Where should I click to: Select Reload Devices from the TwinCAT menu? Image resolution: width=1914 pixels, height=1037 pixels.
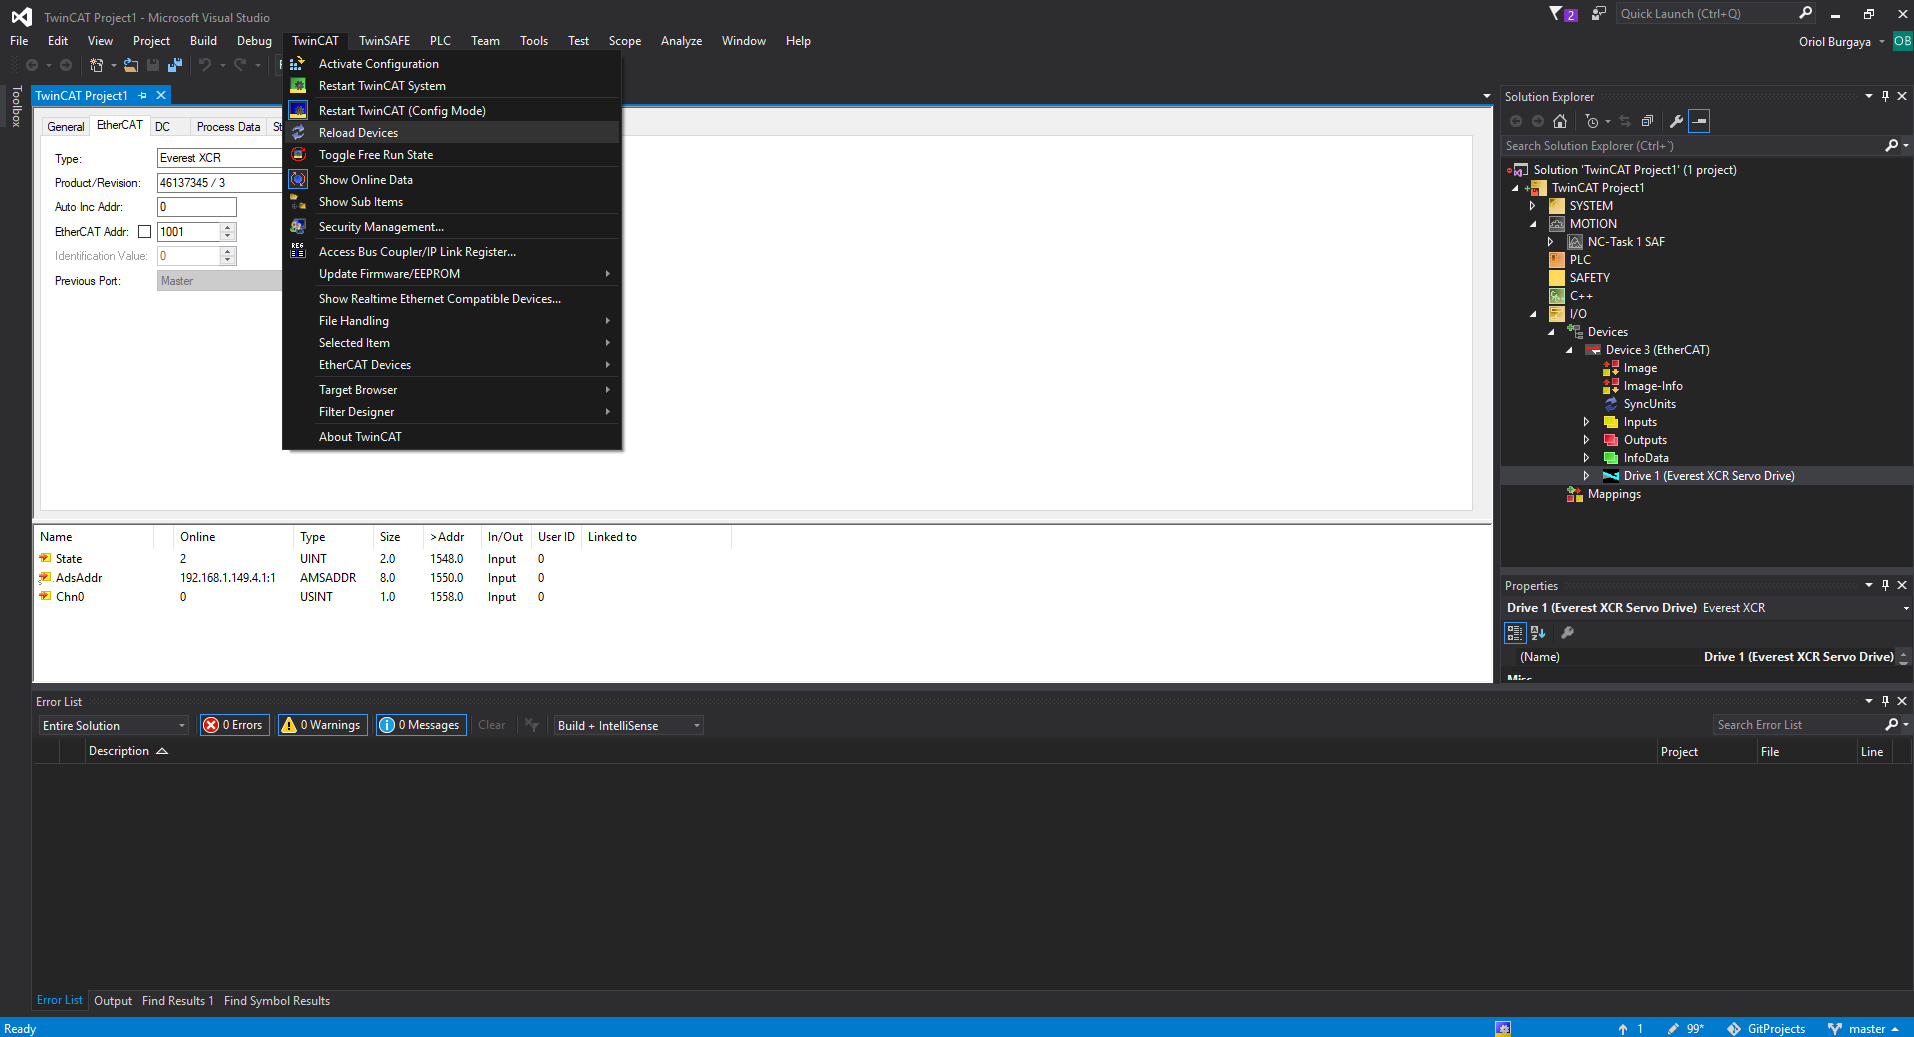pos(358,133)
